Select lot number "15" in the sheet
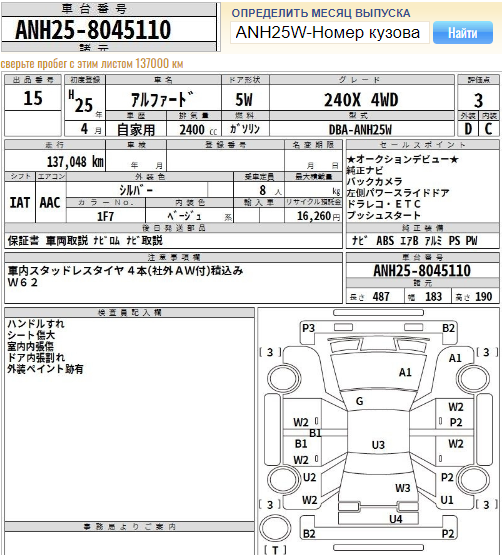Screen dimensions: 502x555 click(33, 98)
